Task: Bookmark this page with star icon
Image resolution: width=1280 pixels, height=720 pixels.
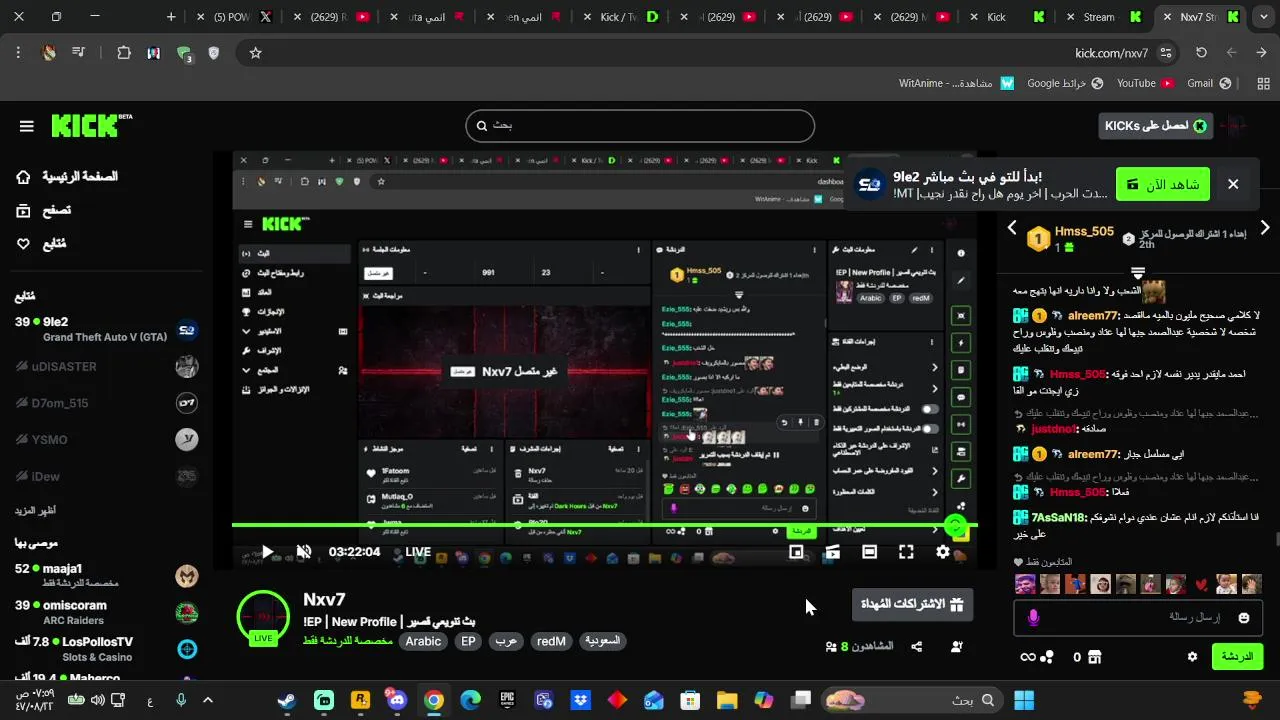Action: (255, 53)
